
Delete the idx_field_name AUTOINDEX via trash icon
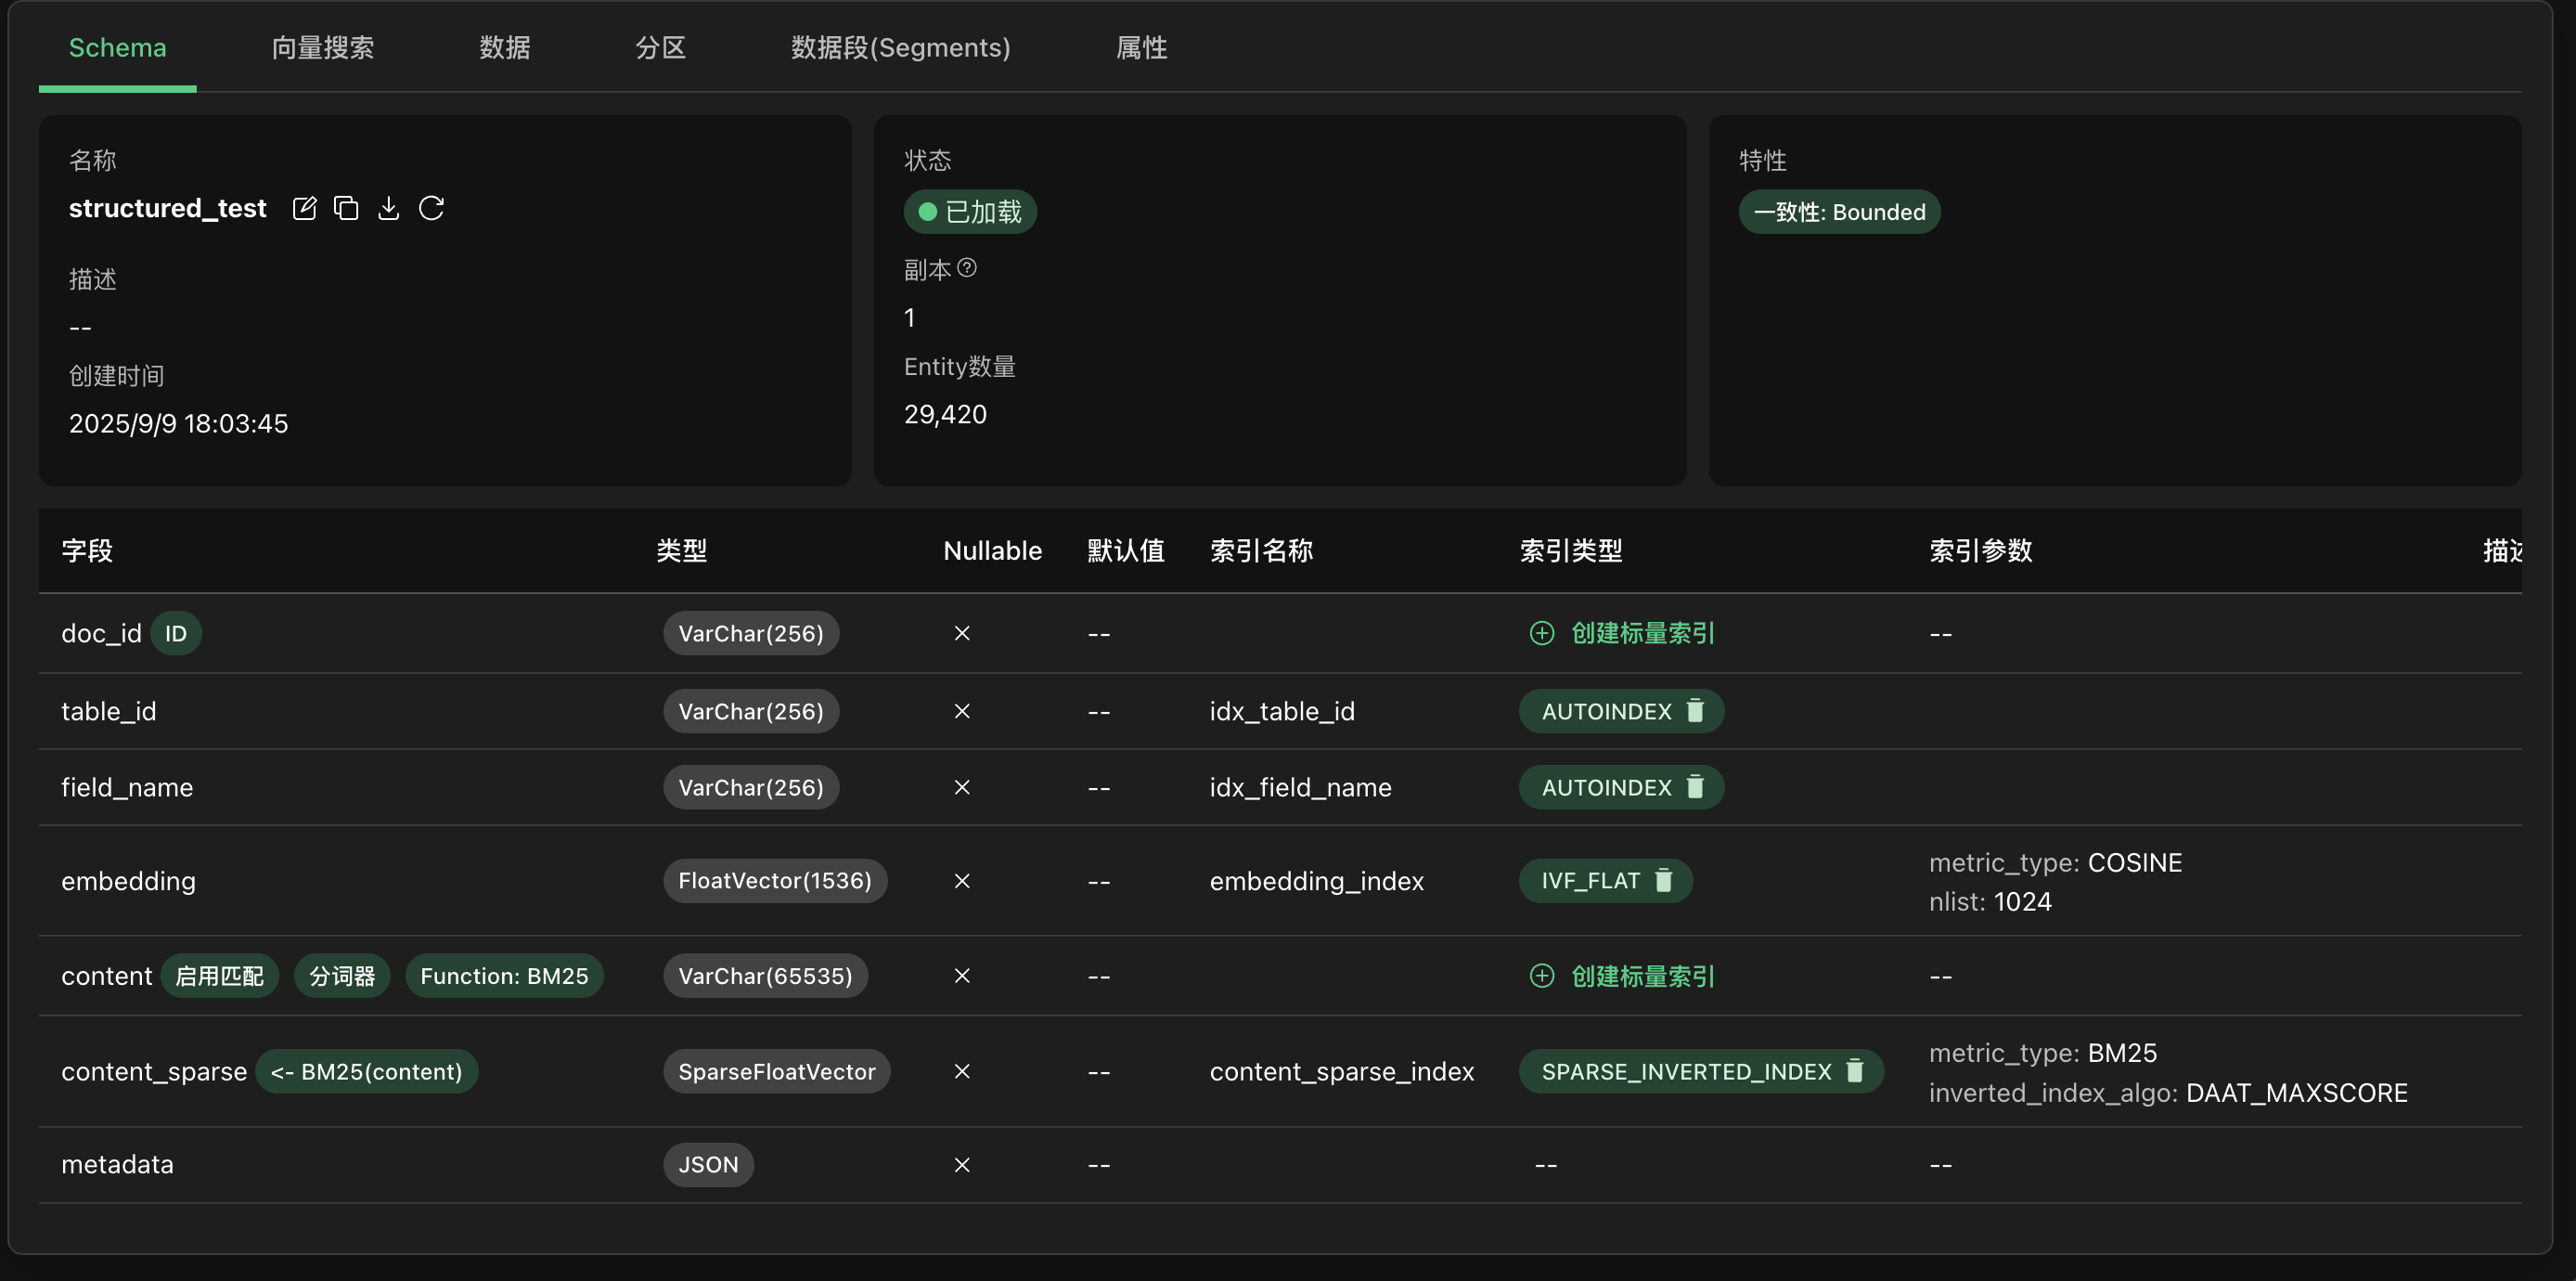pos(1695,787)
